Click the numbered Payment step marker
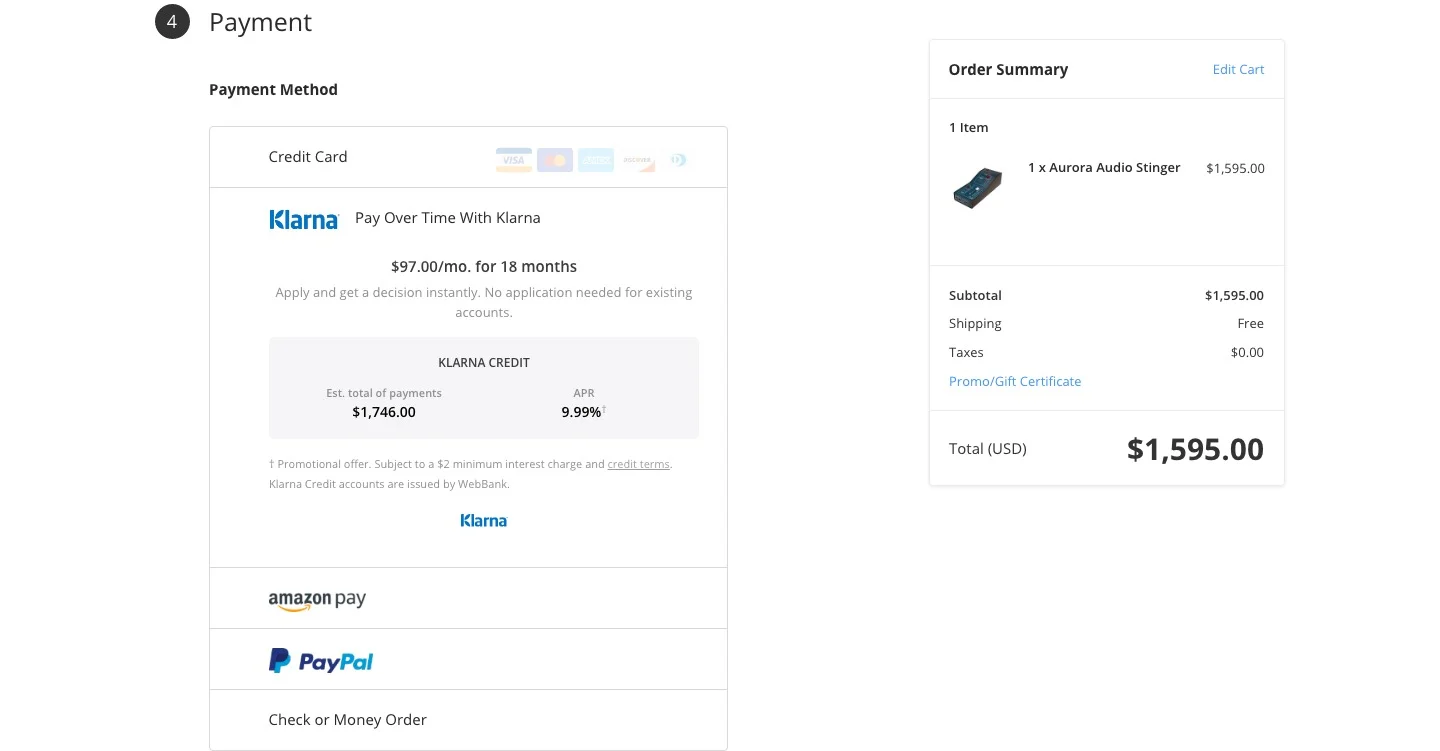Image resolution: width=1440 pixels, height=751 pixels. click(172, 20)
